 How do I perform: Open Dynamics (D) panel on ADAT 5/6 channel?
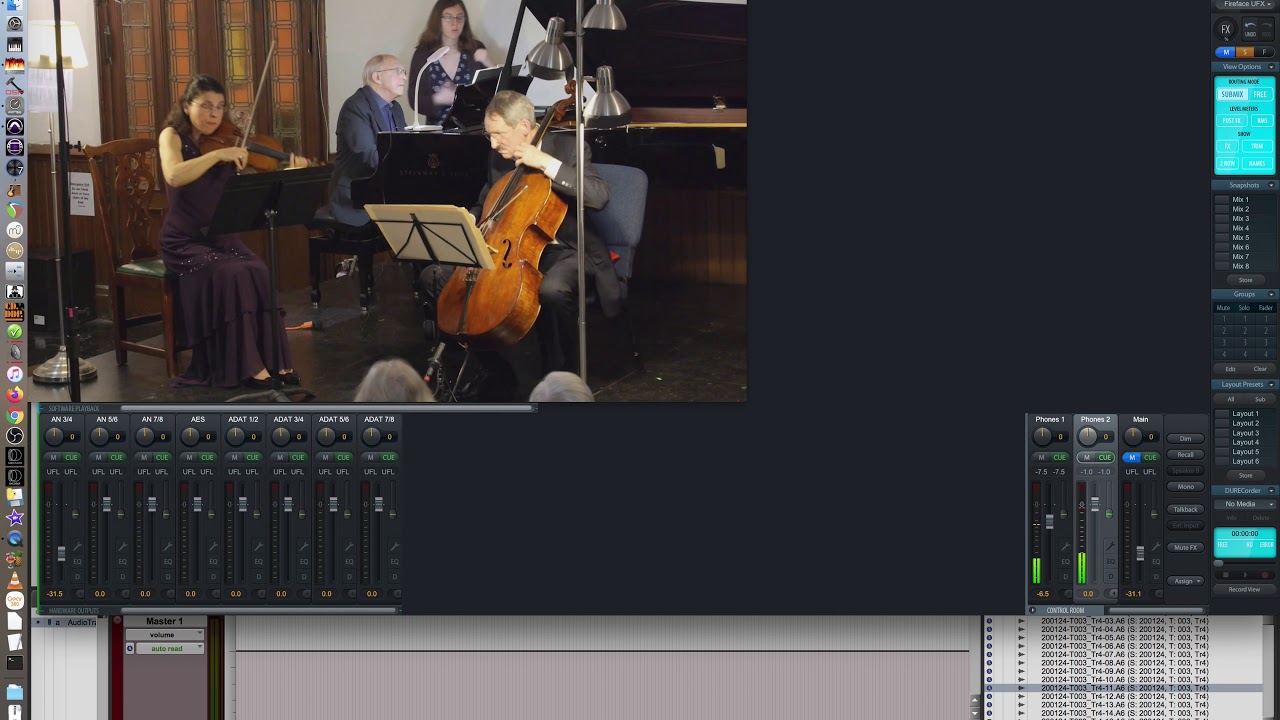click(x=348, y=577)
